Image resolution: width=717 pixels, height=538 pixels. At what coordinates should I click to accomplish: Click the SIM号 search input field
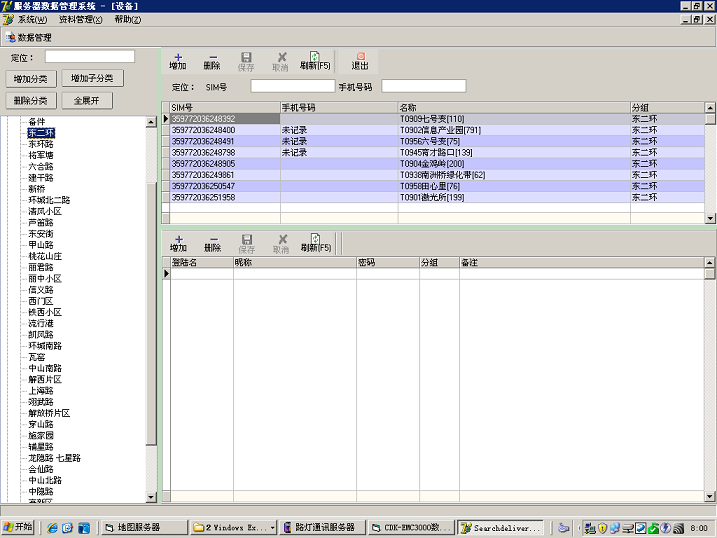point(292,86)
